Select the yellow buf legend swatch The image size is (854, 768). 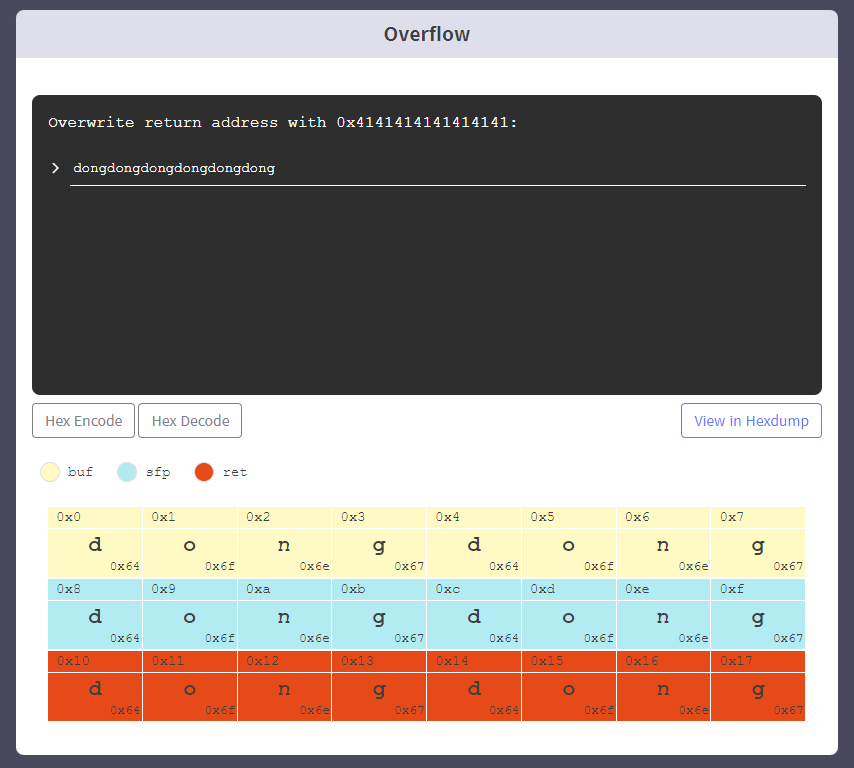tap(50, 472)
